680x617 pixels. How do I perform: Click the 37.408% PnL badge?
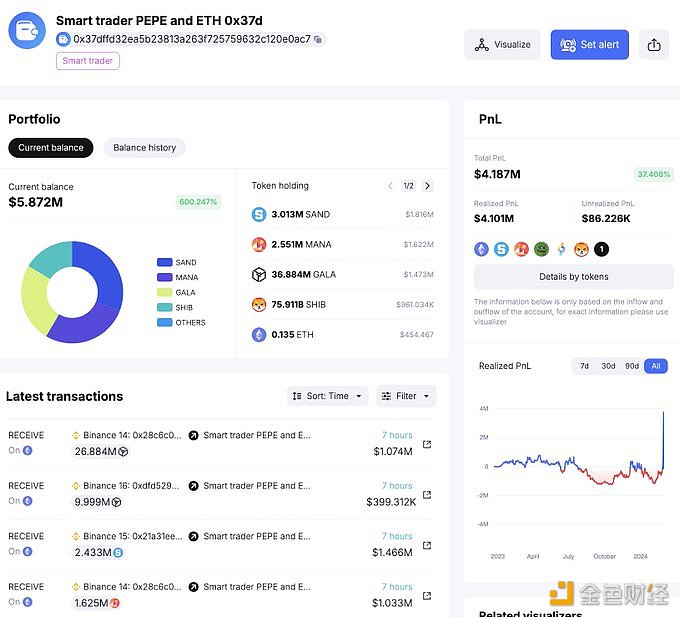coord(654,174)
